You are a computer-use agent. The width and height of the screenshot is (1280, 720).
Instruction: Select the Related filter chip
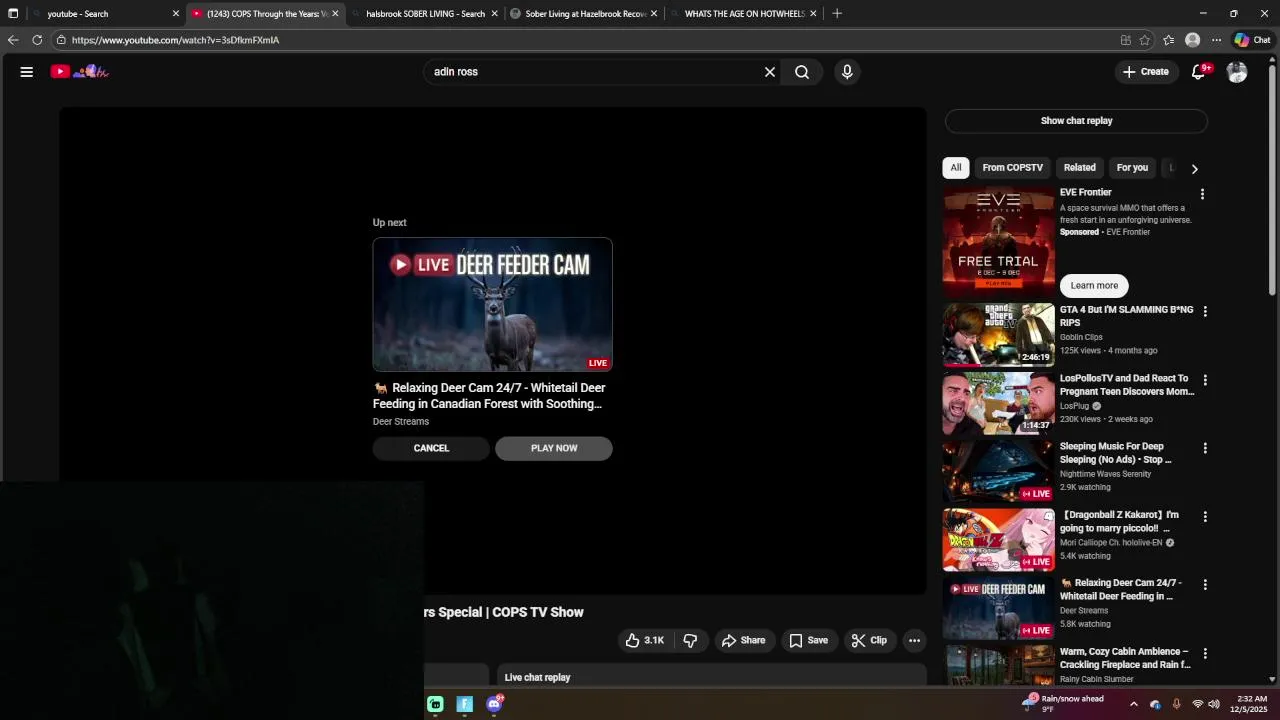pos(1080,168)
